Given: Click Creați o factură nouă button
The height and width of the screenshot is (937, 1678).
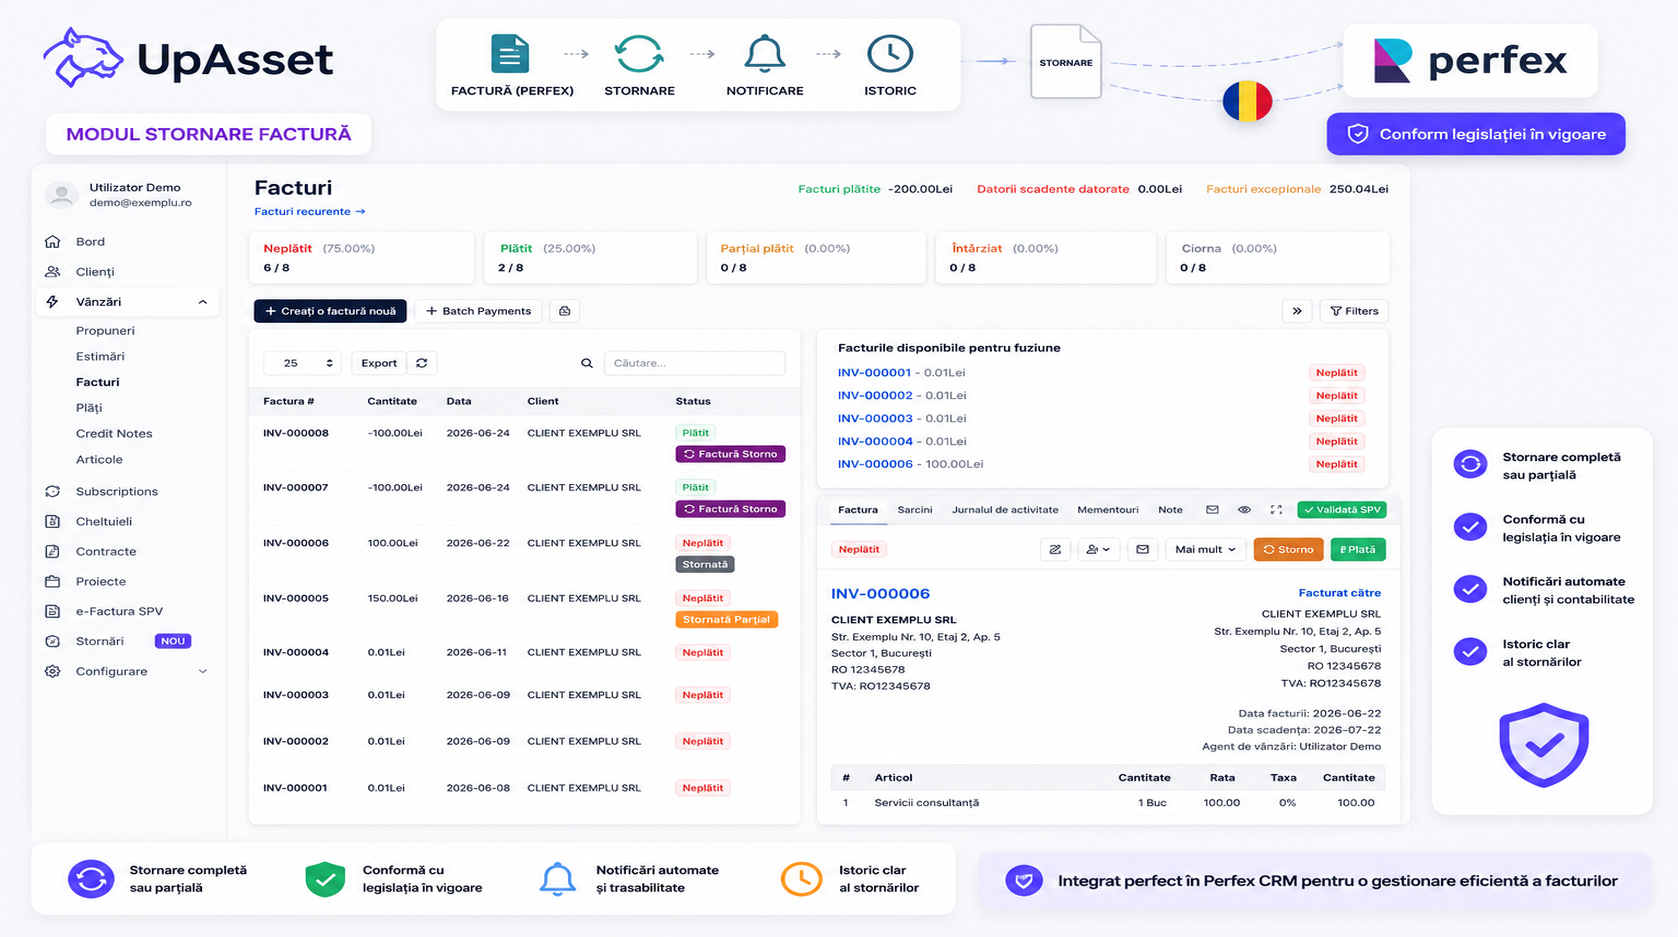Looking at the screenshot, I should (x=330, y=311).
